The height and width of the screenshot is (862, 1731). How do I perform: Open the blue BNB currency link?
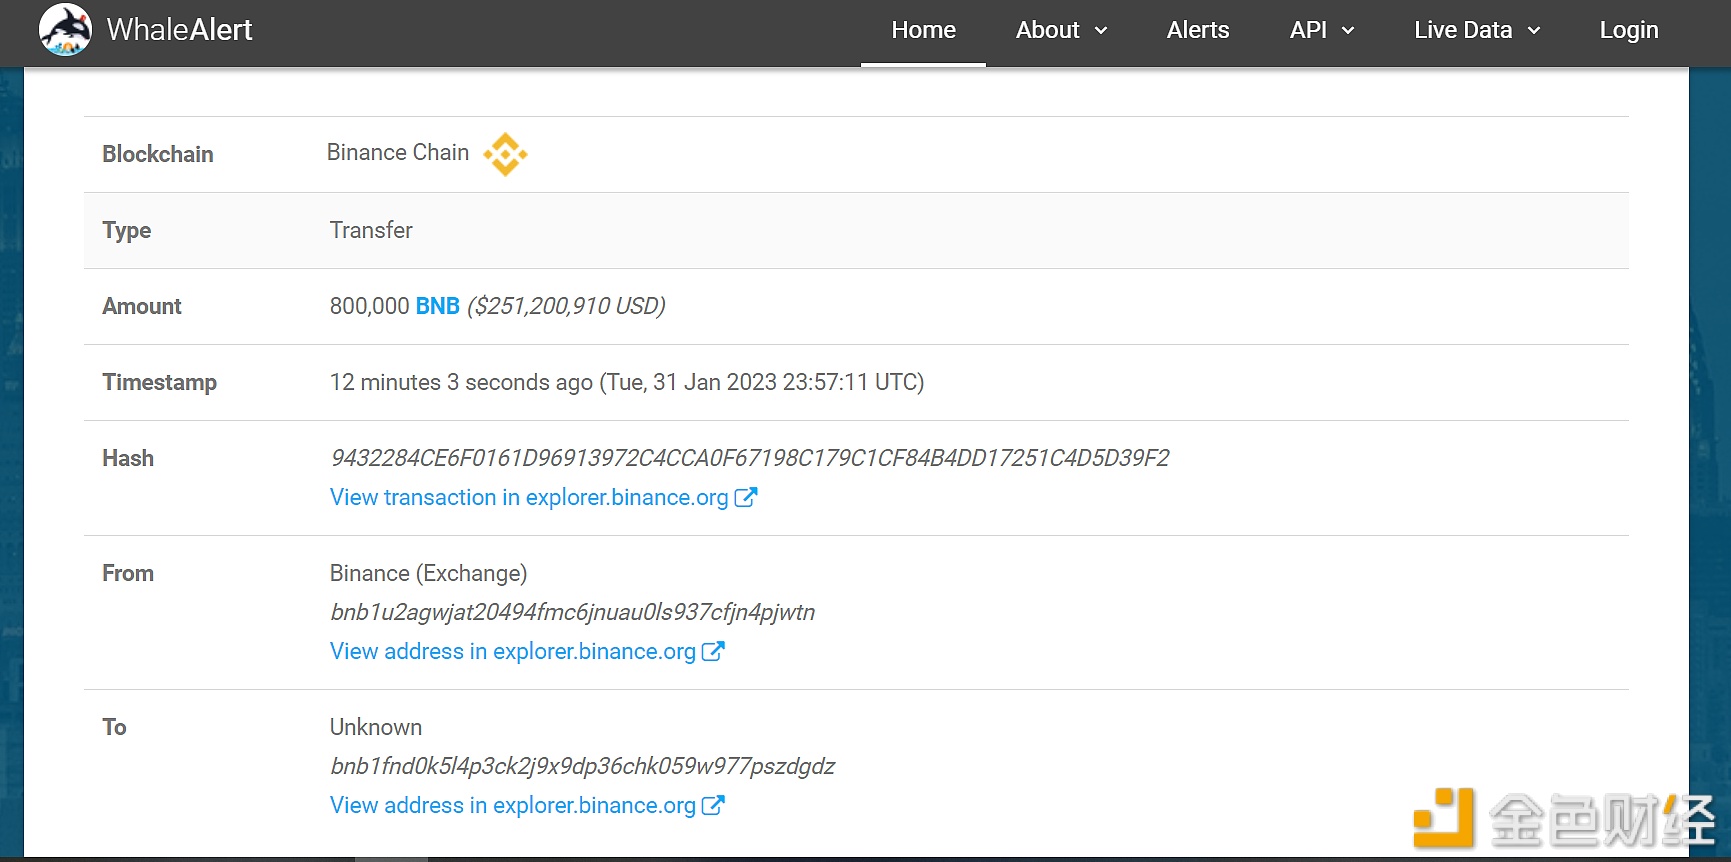tap(437, 306)
